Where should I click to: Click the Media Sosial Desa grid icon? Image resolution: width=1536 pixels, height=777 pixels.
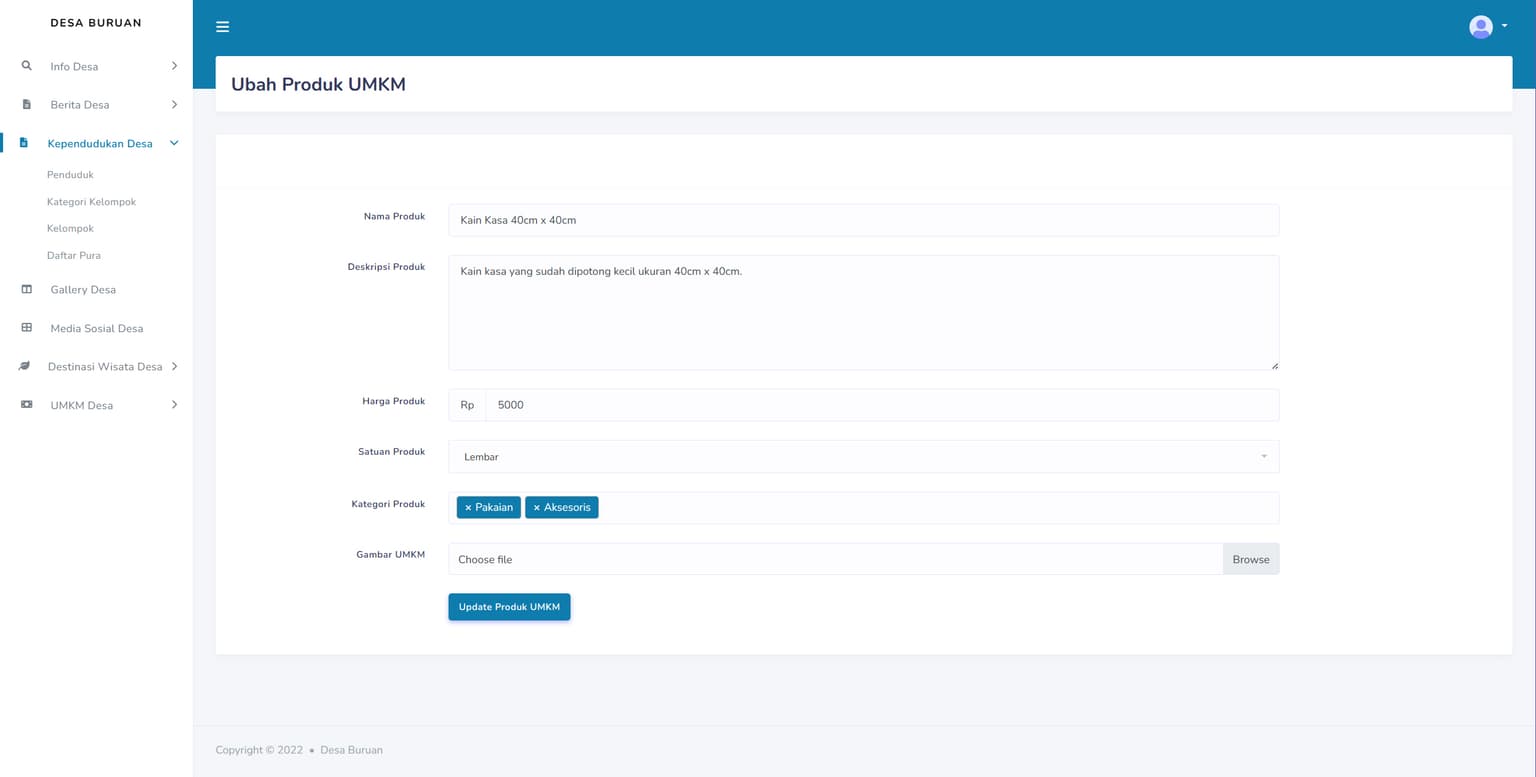click(26, 328)
